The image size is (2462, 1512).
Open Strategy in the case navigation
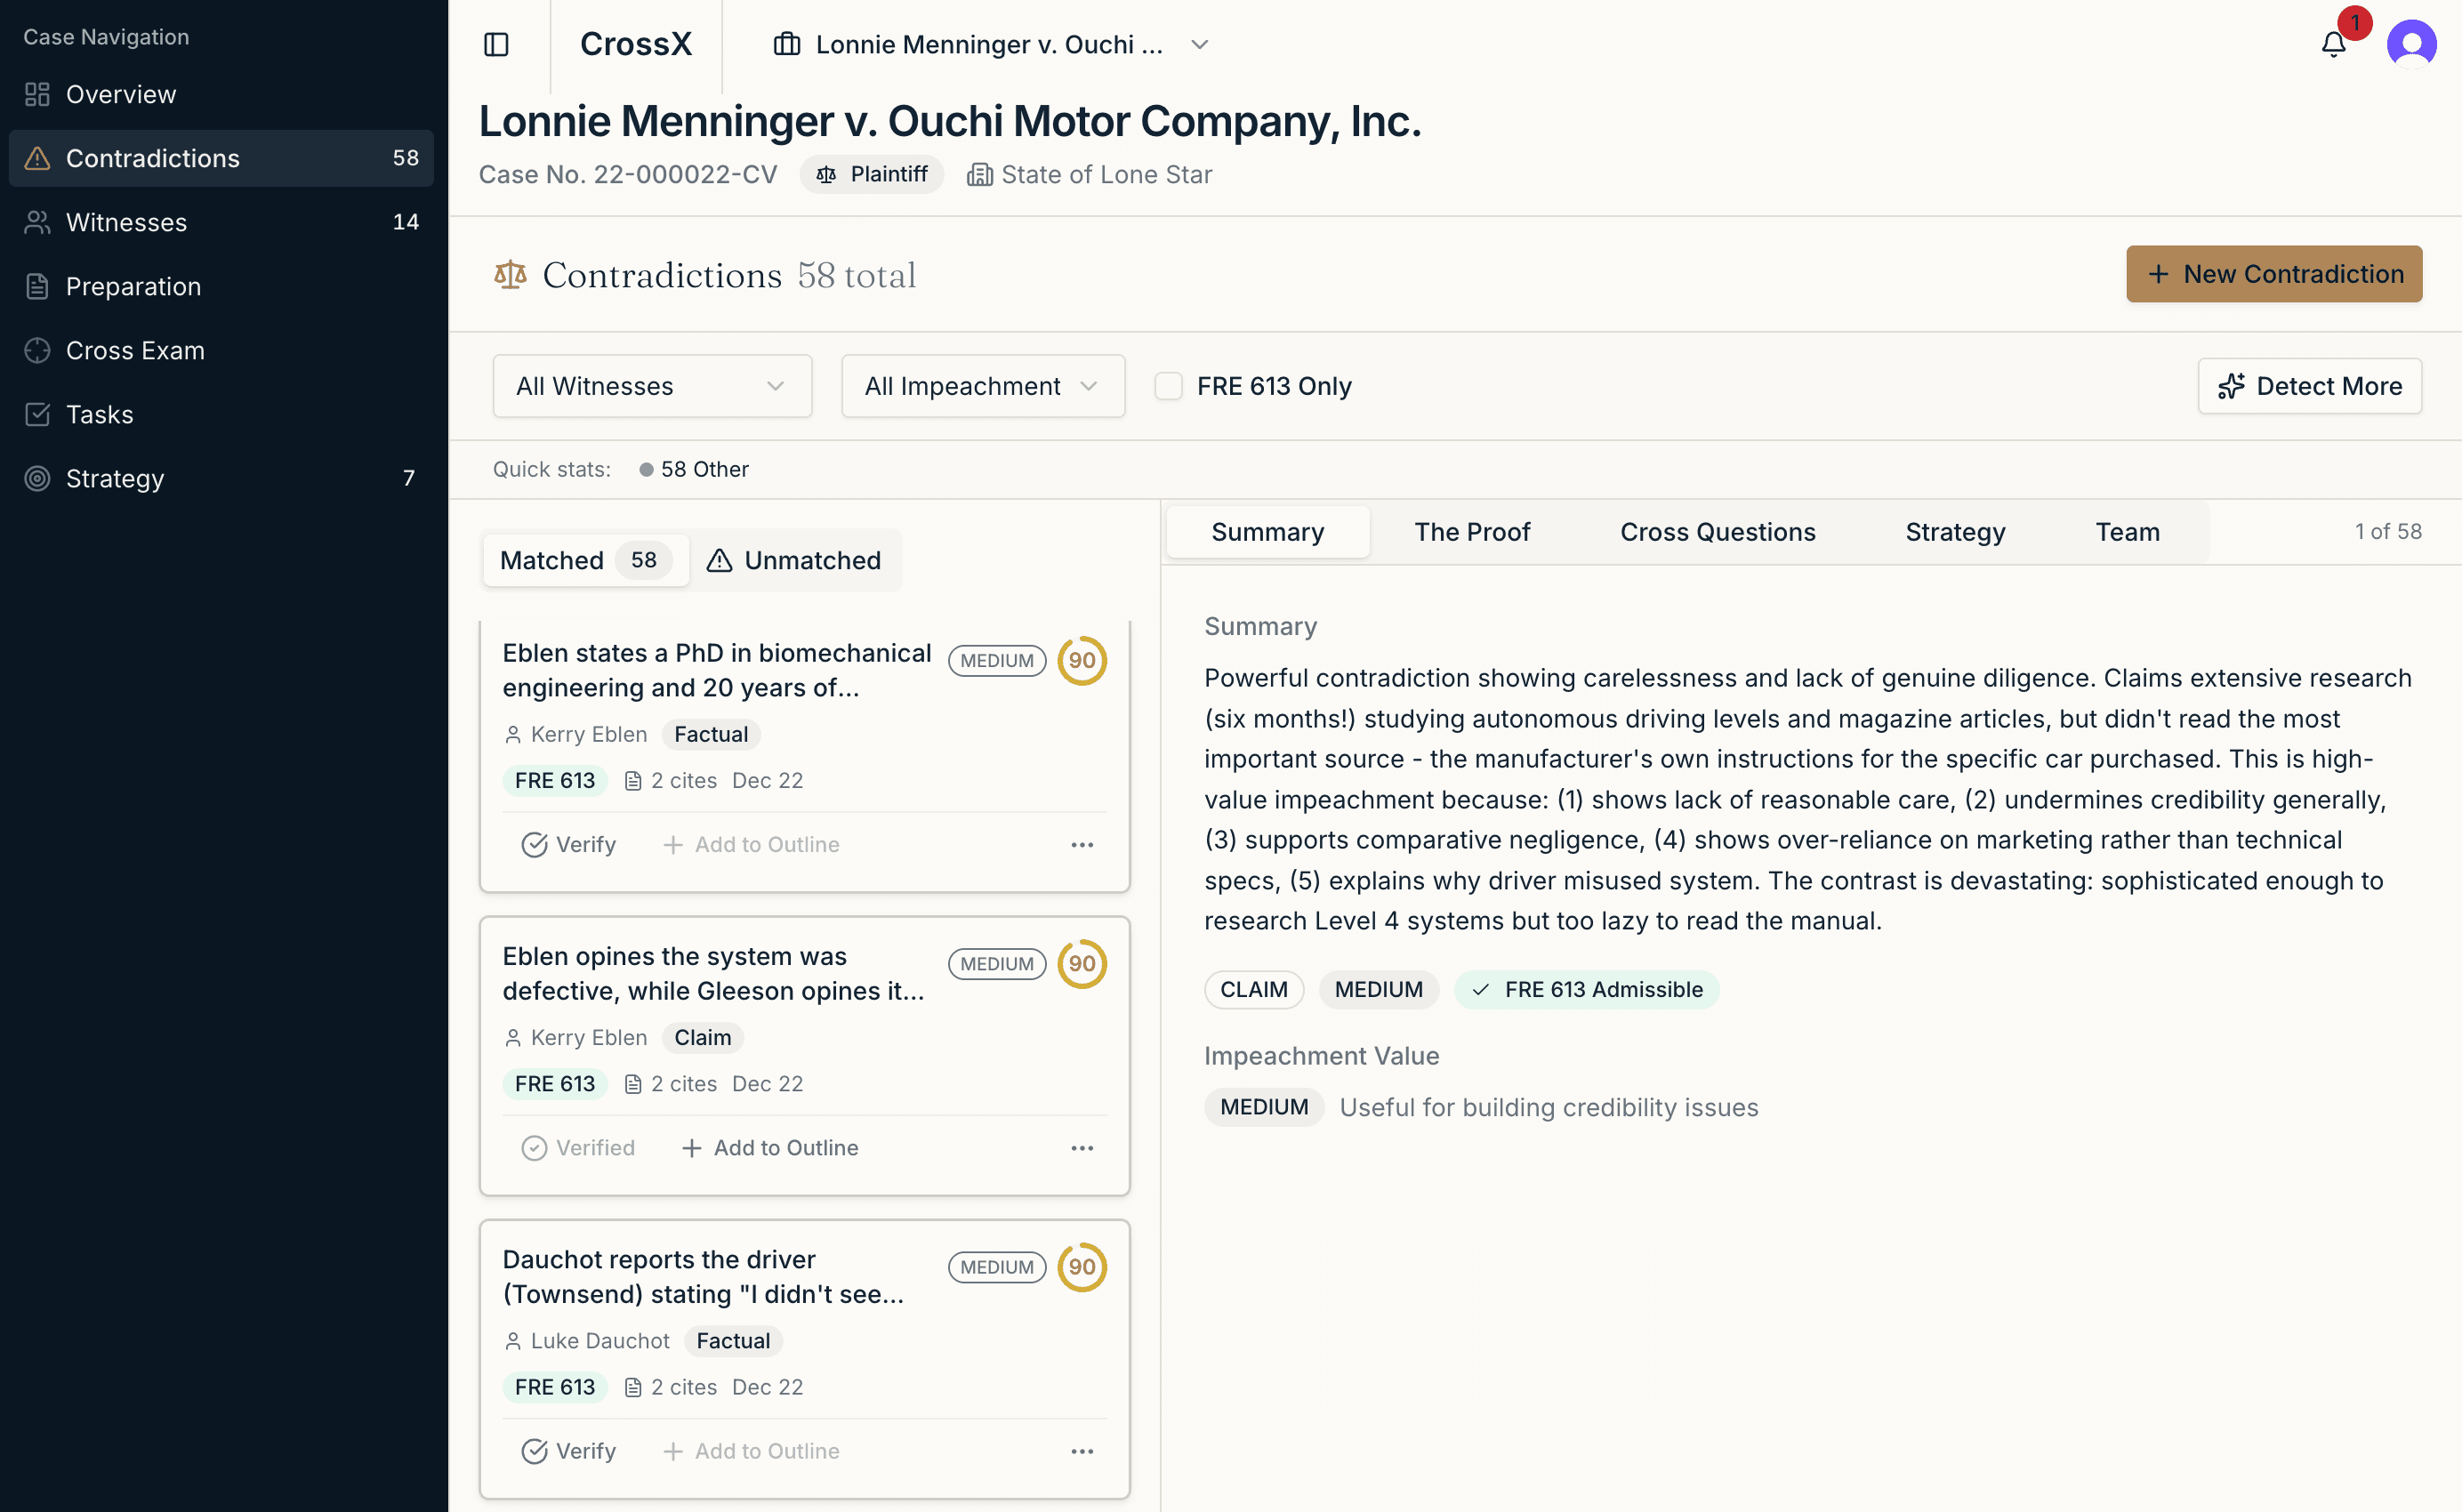pyautogui.click(x=115, y=478)
